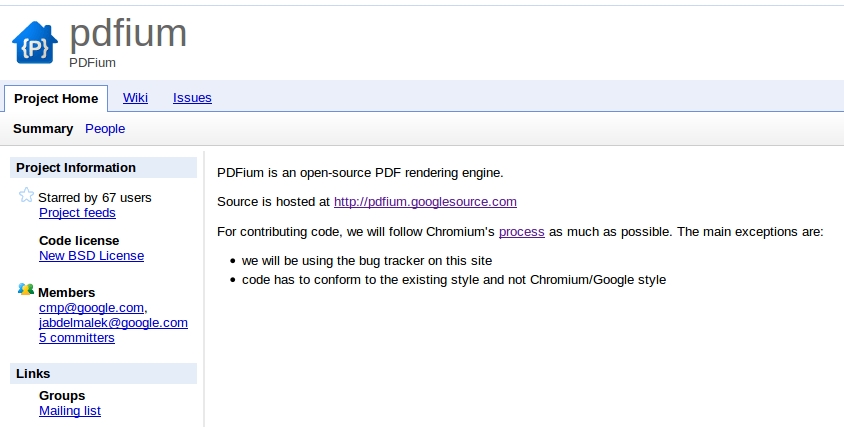Open cmp@google.com member profile
Image resolution: width=844 pixels, height=427 pixels.
(92, 307)
